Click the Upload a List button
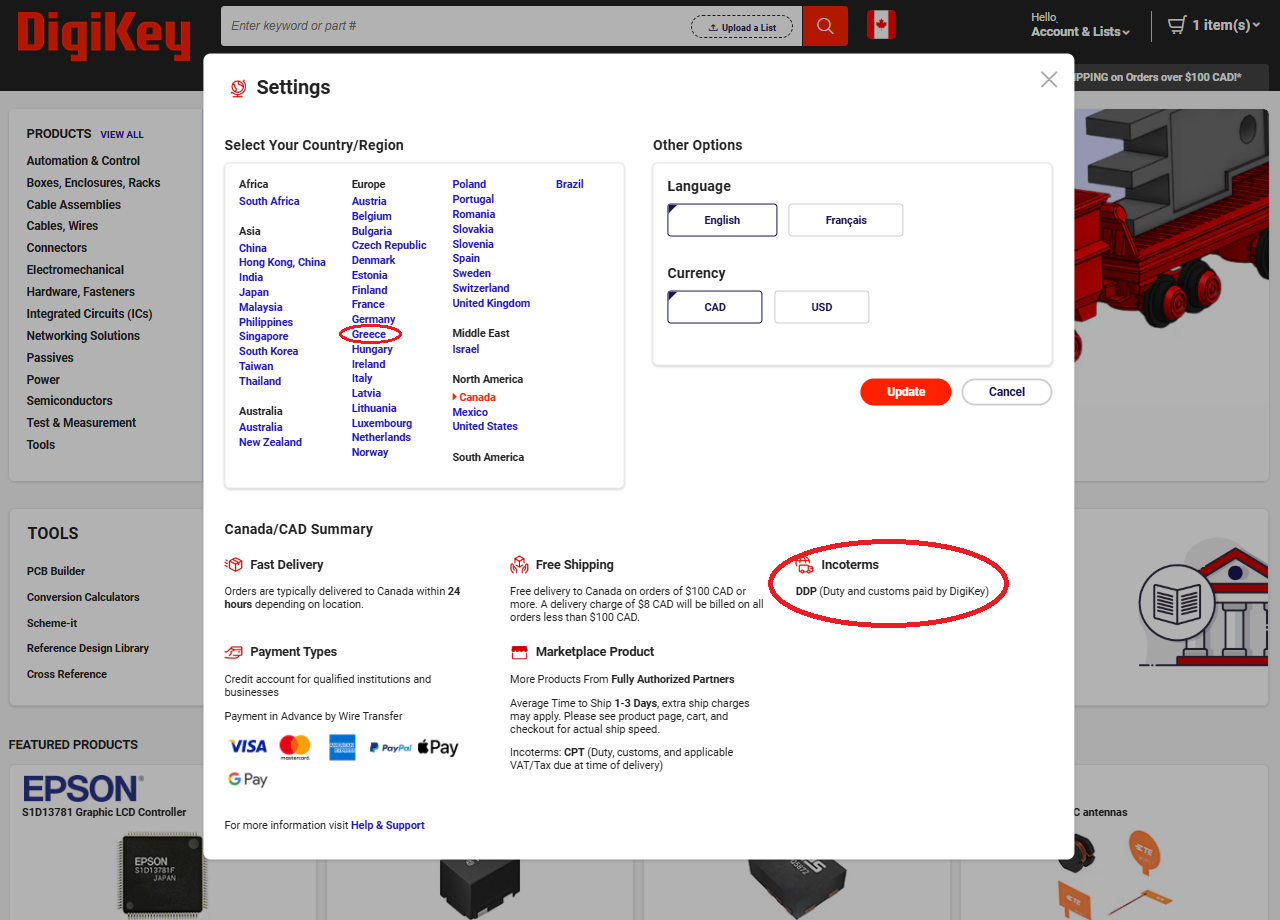 coord(742,27)
